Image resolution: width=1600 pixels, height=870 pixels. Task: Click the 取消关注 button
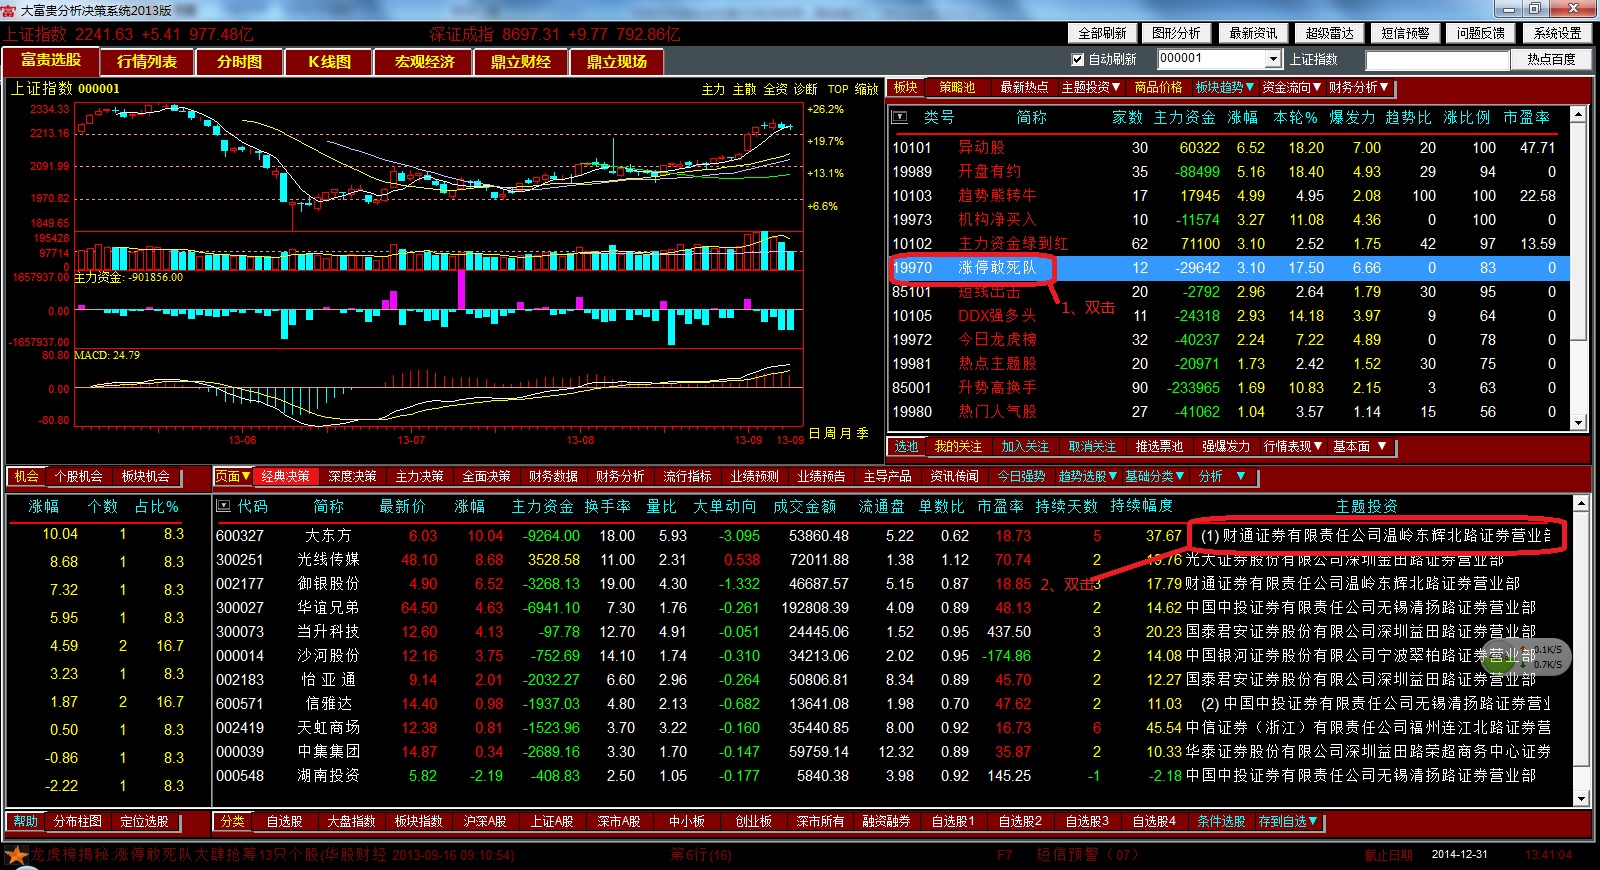1092,447
